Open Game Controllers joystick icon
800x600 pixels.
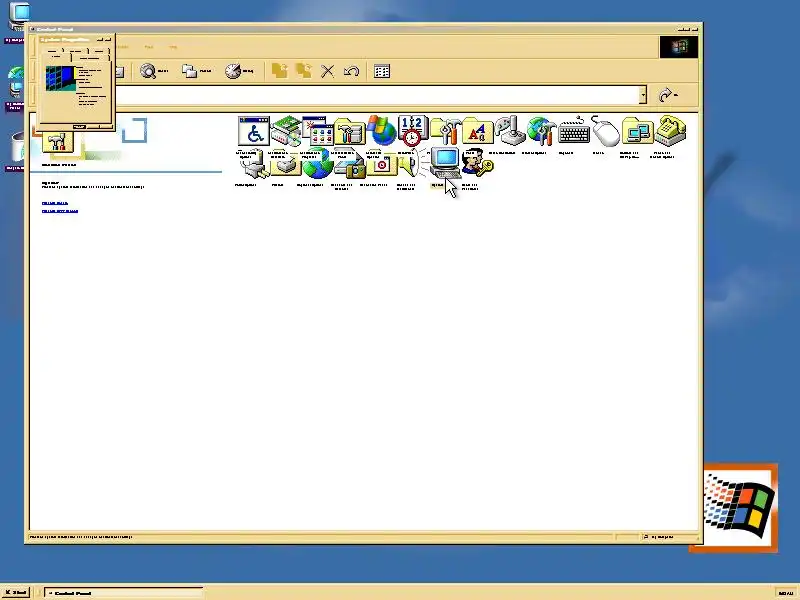pyautogui.click(x=510, y=131)
